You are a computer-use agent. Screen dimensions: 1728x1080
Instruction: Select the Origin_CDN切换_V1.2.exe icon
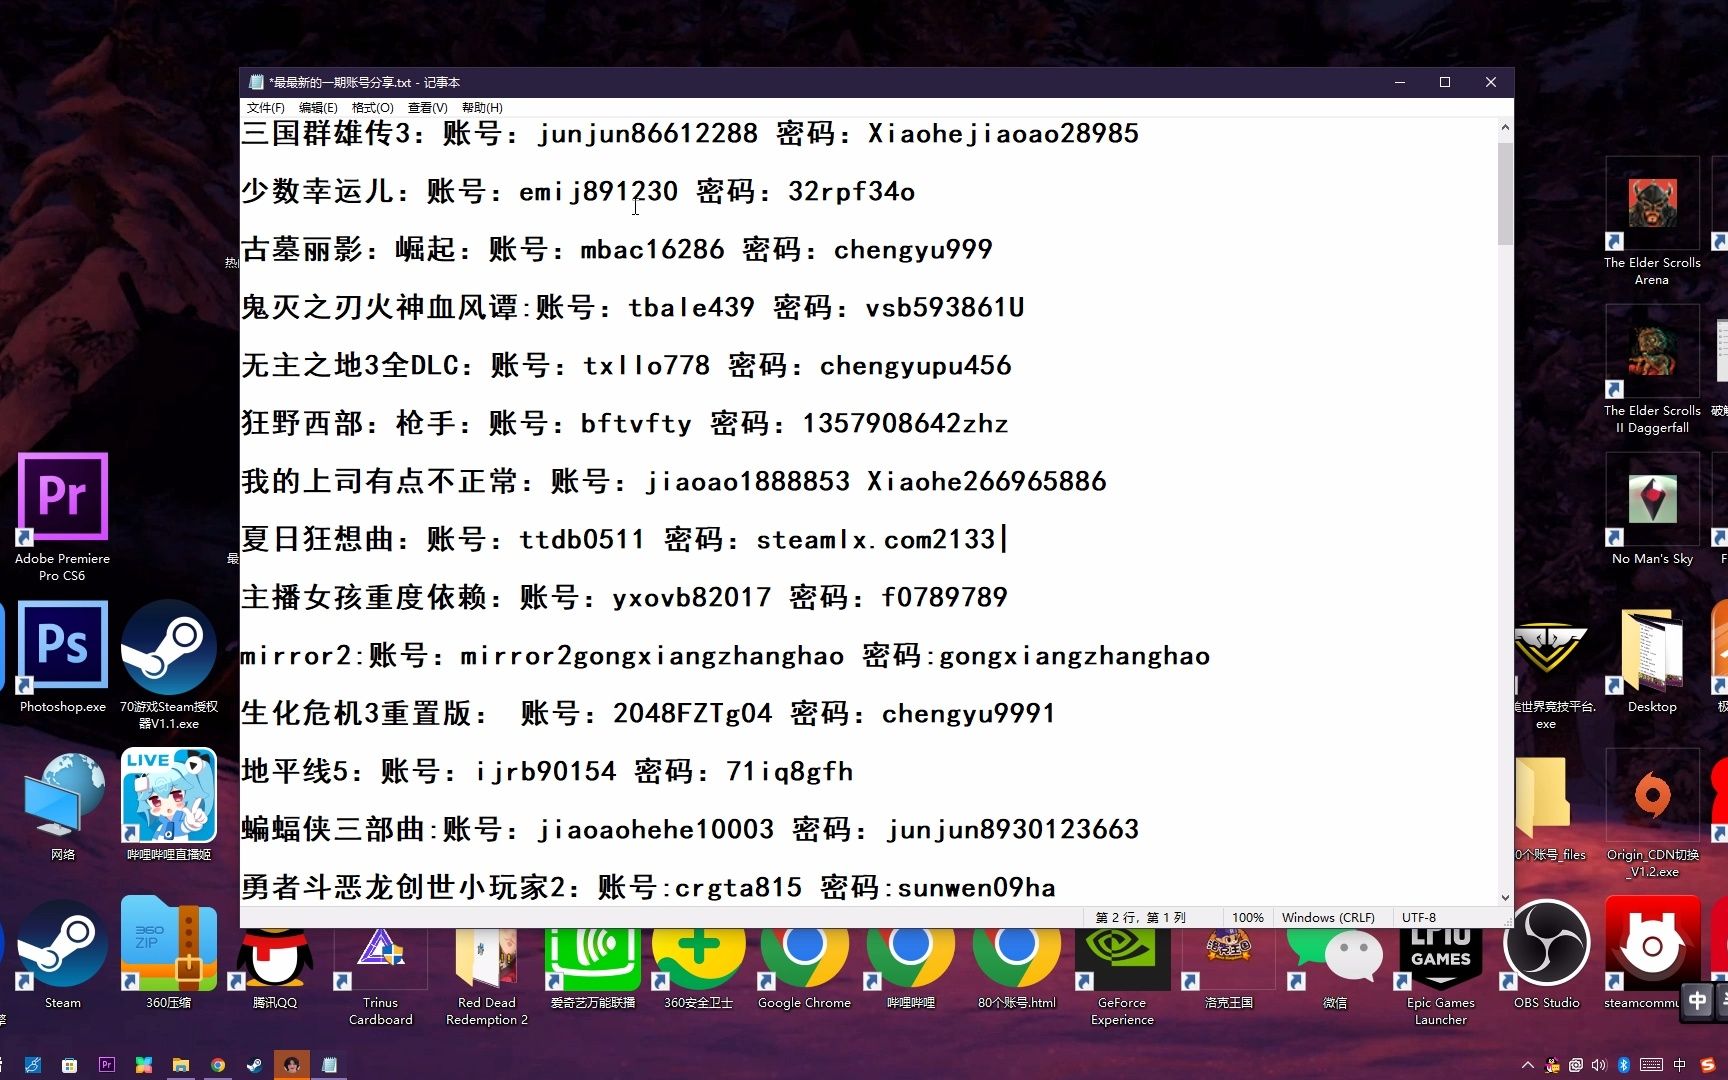1652,813
